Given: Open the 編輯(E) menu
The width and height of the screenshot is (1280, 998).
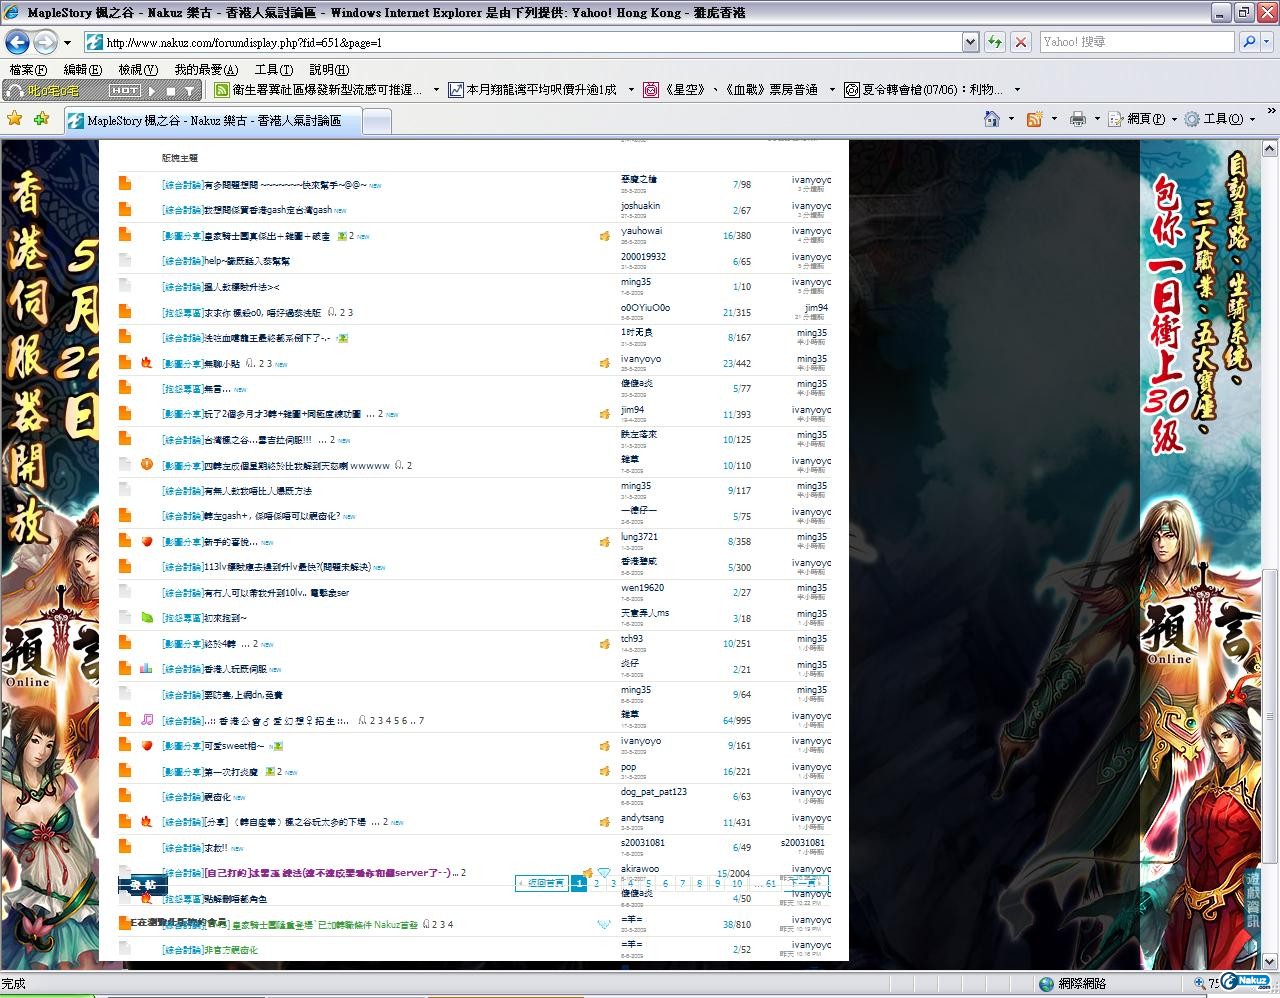Looking at the screenshot, I should pyautogui.click(x=82, y=69).
